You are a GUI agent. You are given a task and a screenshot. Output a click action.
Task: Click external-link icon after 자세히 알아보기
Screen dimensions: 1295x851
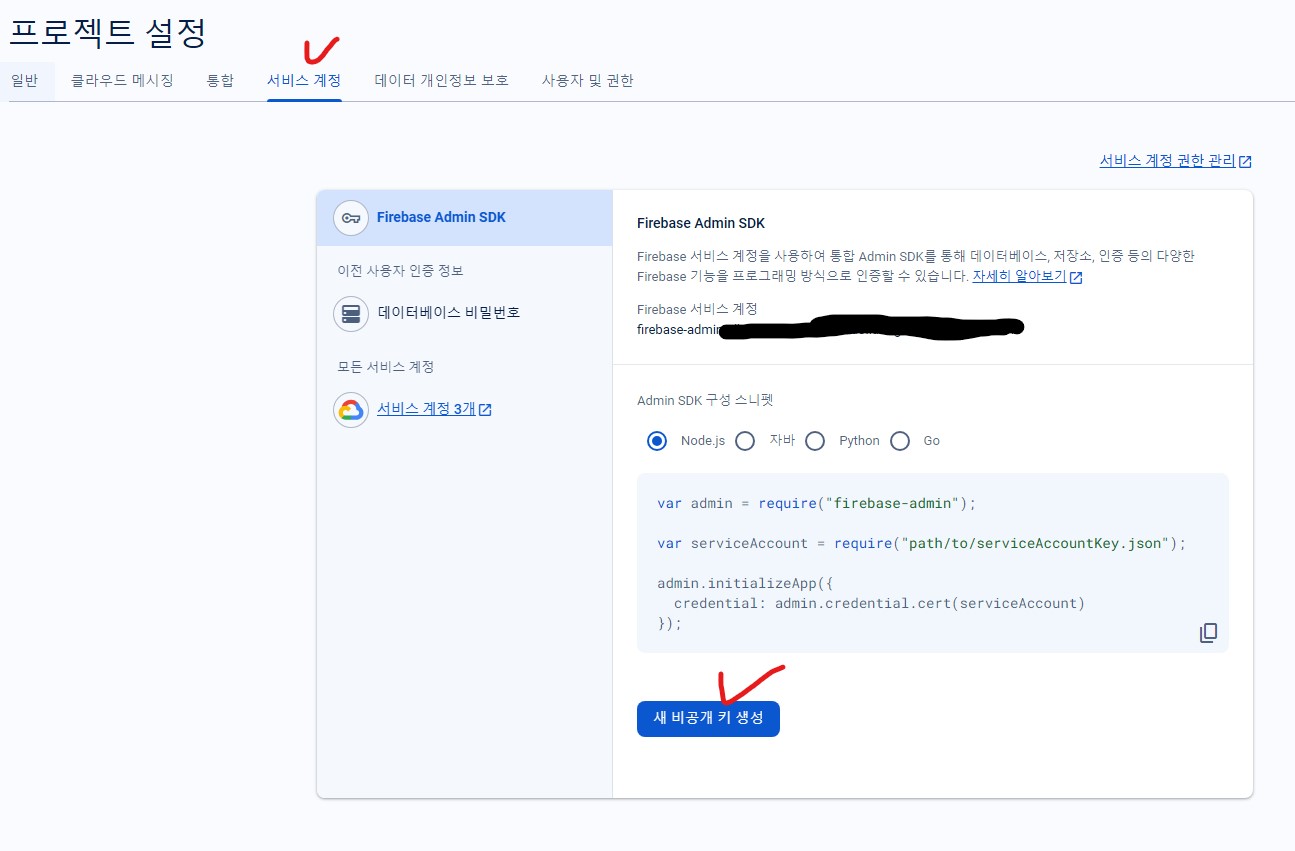1076,278
